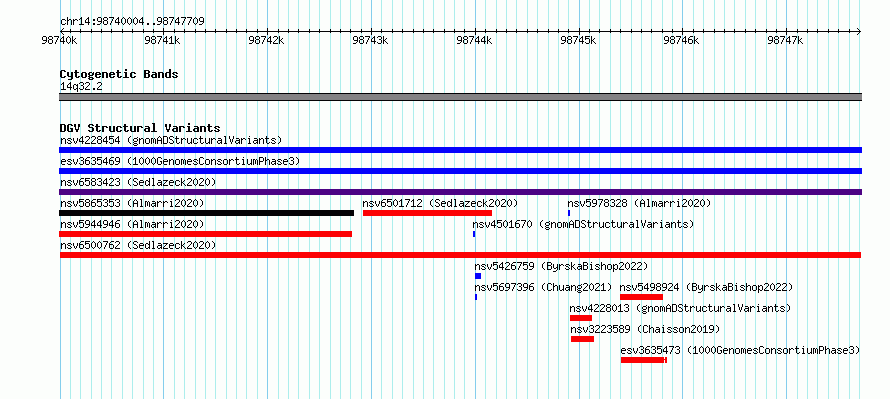Open nsv3223589 Chaisson2019 label
Screen dimensions: 890x399
click(x=645, y=329)
